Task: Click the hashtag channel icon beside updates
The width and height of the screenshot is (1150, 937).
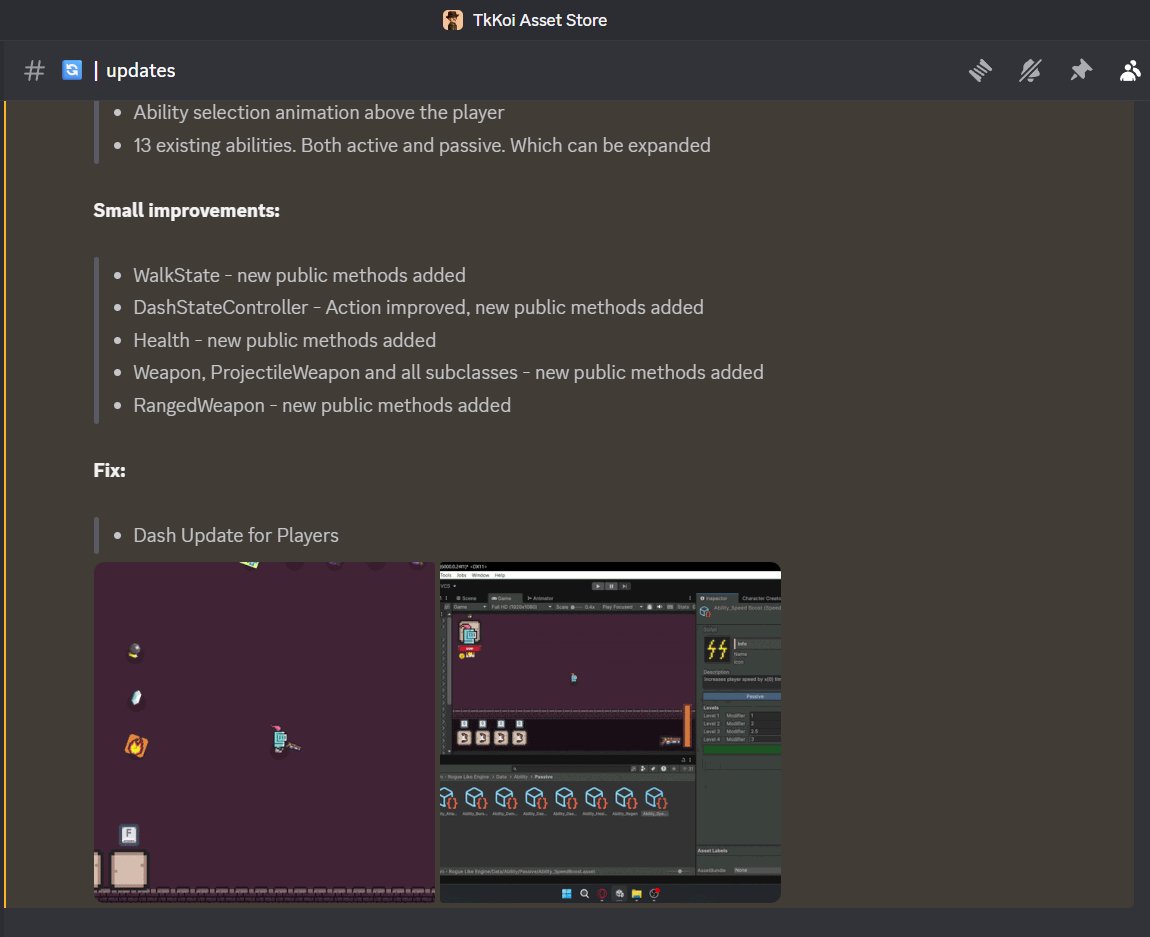Action: [34, 70]
